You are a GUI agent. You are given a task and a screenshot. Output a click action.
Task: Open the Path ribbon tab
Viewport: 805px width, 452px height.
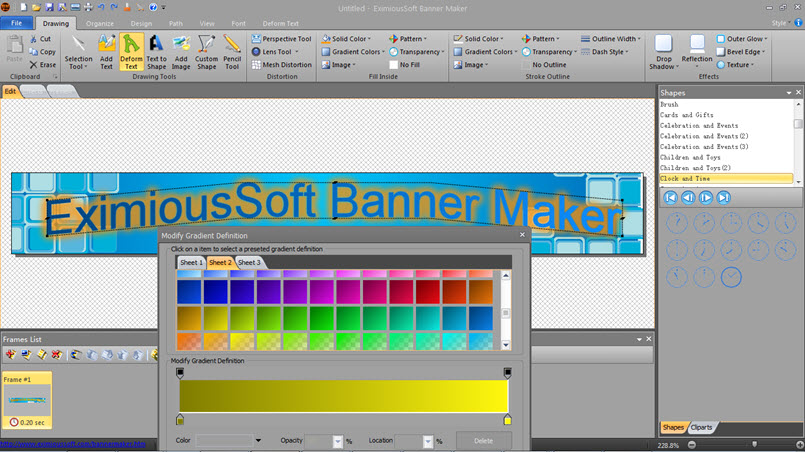point(176,24)
